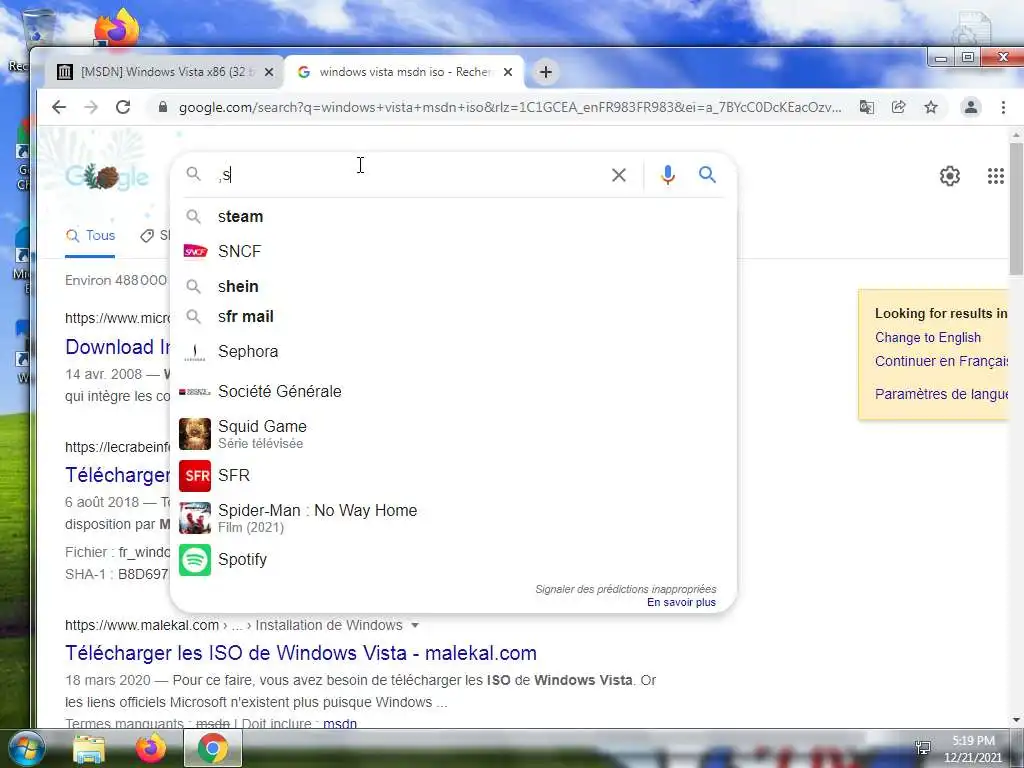This screenshot has width=1024, height=768.
Task: Click the Google holiday logo
Action: (107, 176)
